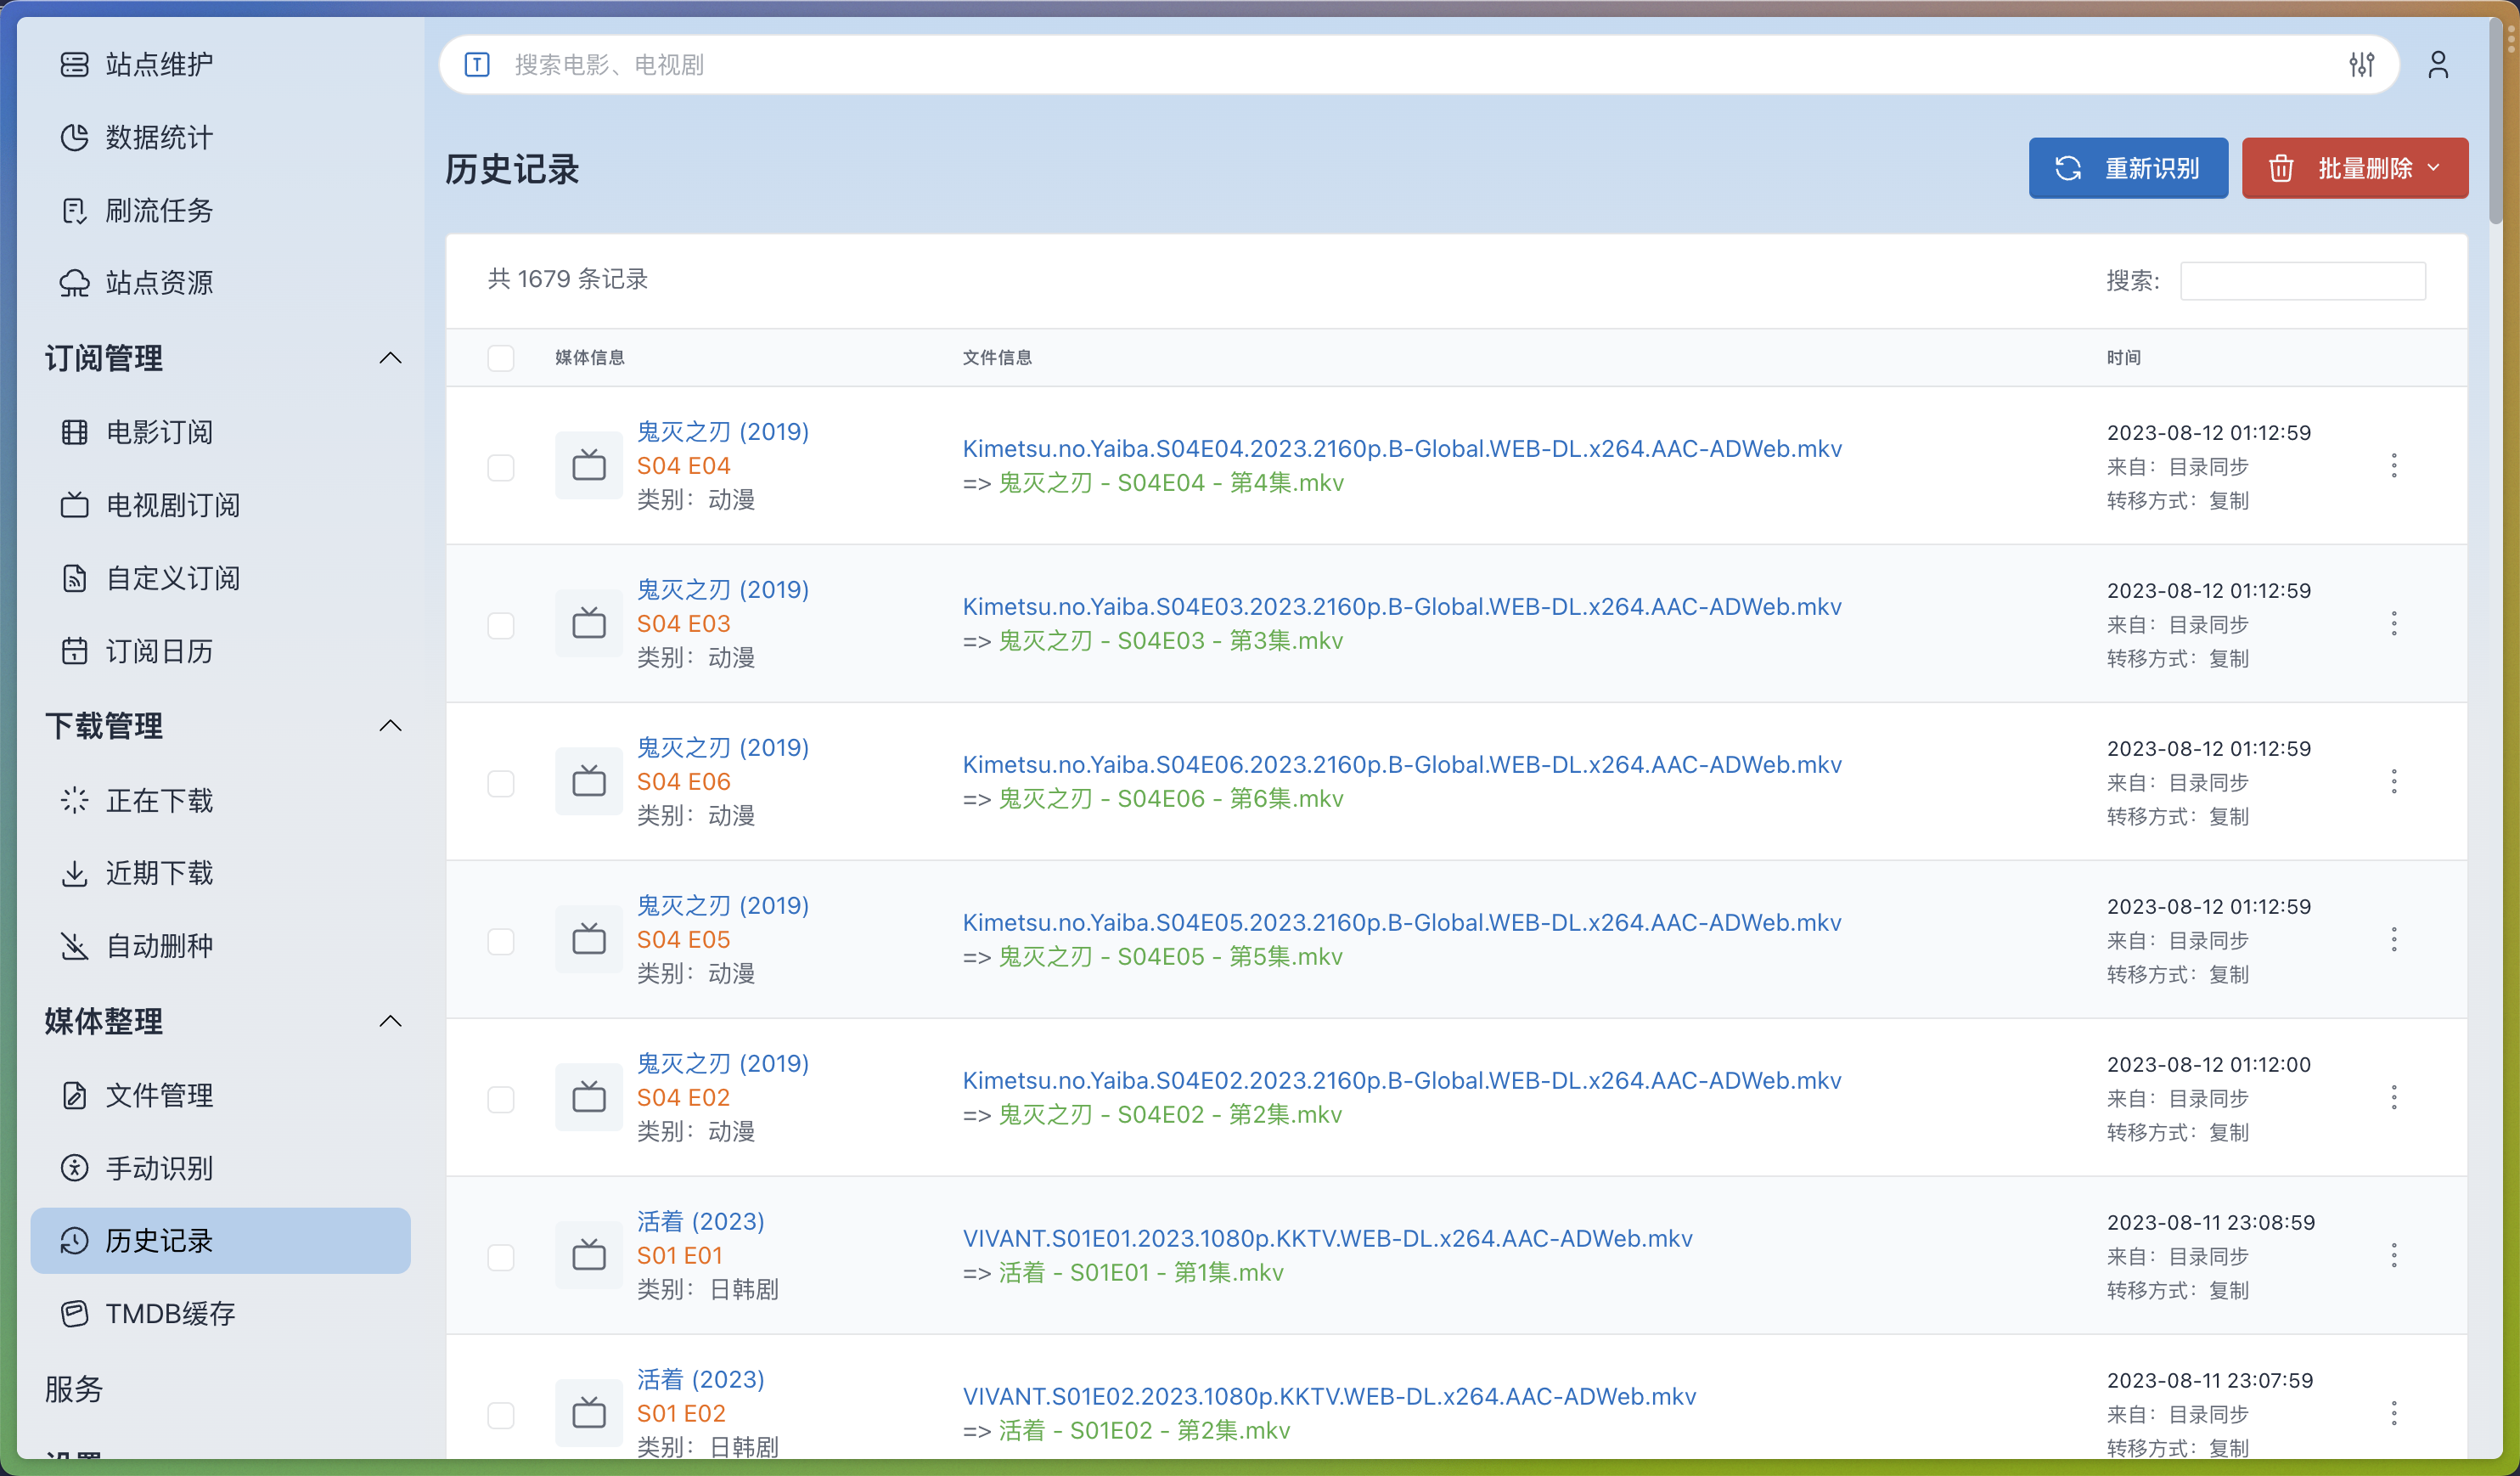Open 订阅日历 in the sidebar
This screenshot has height=1476, width=2520.
pyautogui.click(x=220, y=651)
